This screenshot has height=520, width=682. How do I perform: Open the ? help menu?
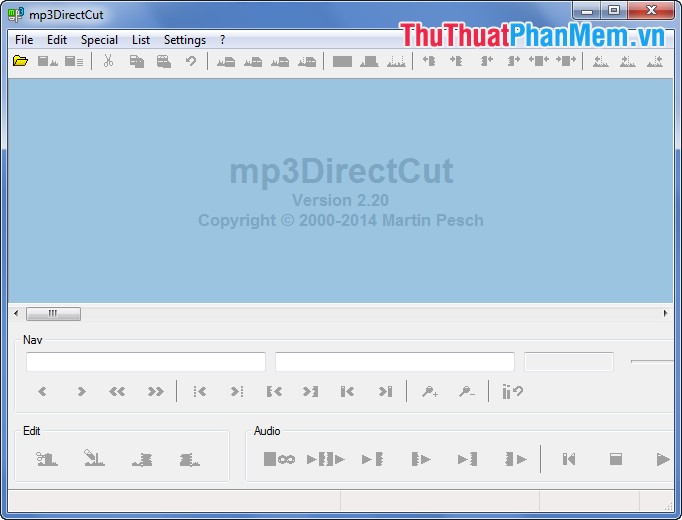tap(223, 40)
